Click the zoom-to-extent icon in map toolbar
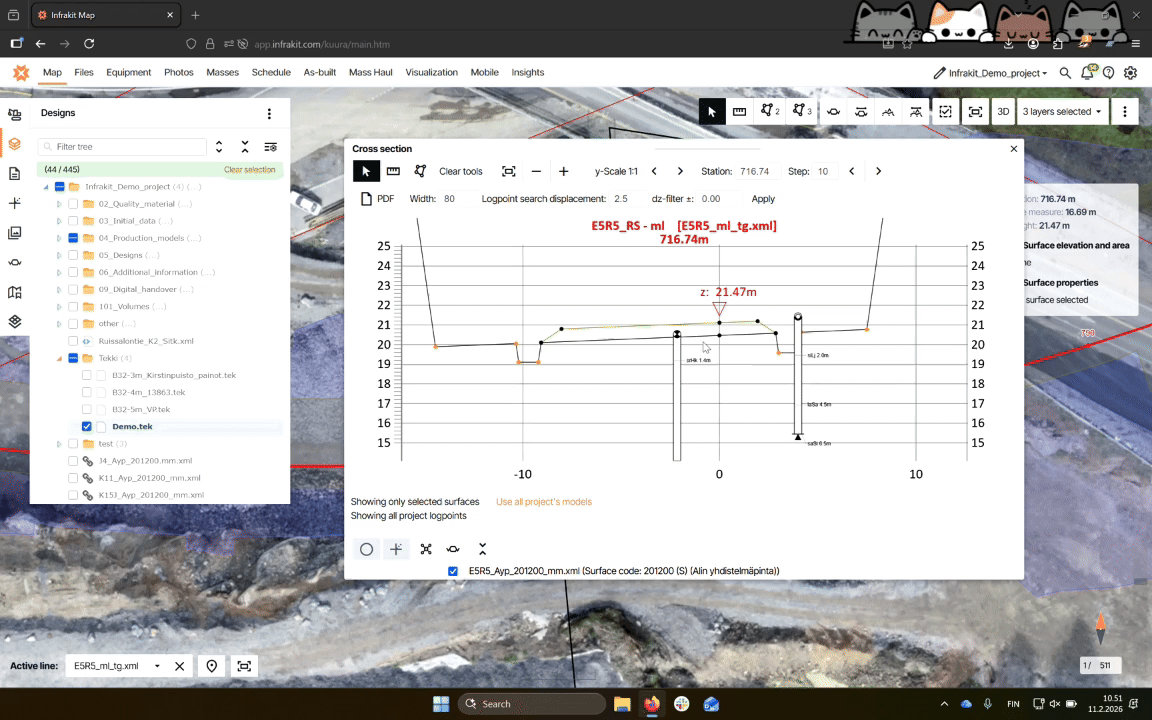The height and width of the screenshot is (720, 1152). point(975,112)
